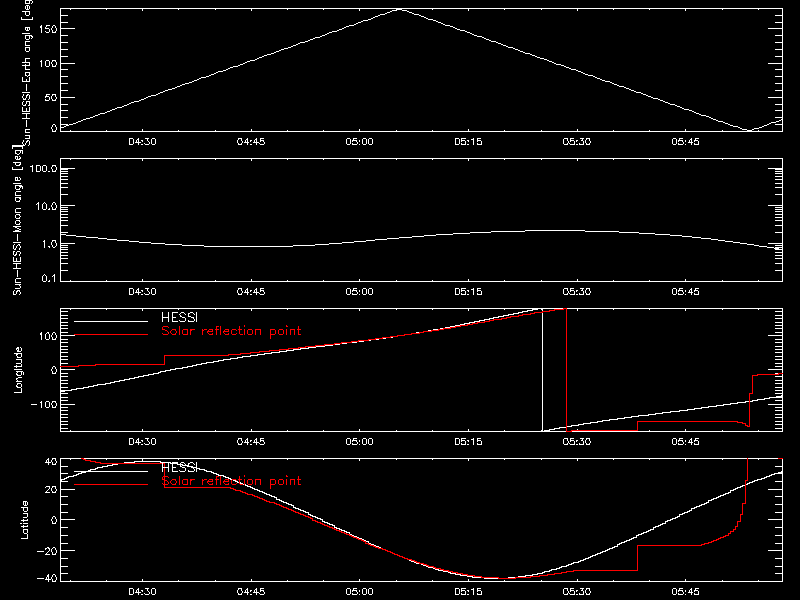Image resolution: width=800 pixels, height=600 pixels.
Task: Click the "1.0" tick label on Moon angle axis
Action: [x=48, y=244]
